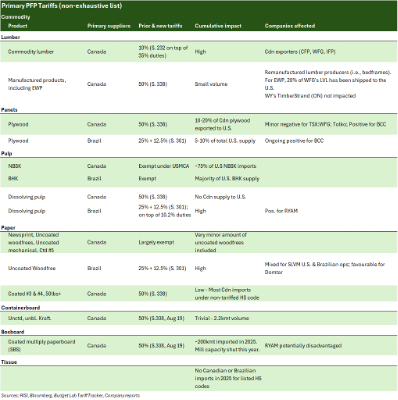Click 'No Cdn supply to U.S.' cell
The image size is (398, 400).
pyautogui.click(x=220, y=197)
